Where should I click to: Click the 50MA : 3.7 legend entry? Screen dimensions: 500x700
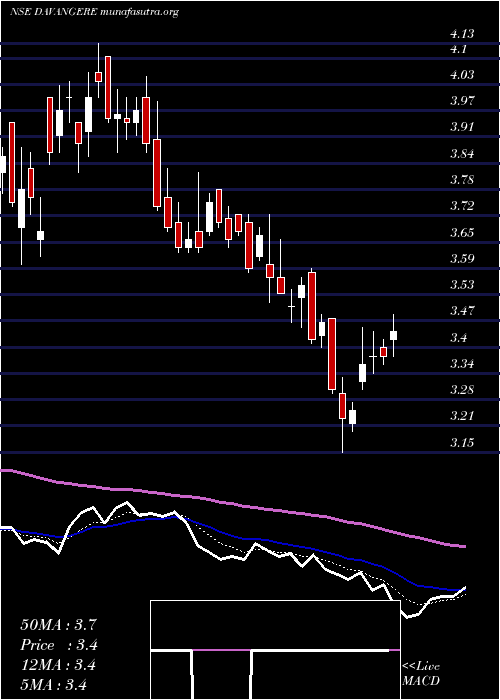58,625
